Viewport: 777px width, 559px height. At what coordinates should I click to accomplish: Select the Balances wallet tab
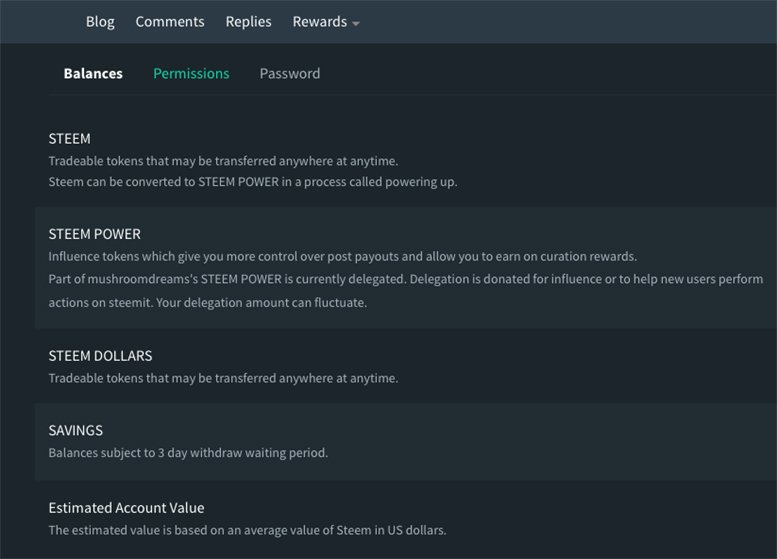[93, 73]
